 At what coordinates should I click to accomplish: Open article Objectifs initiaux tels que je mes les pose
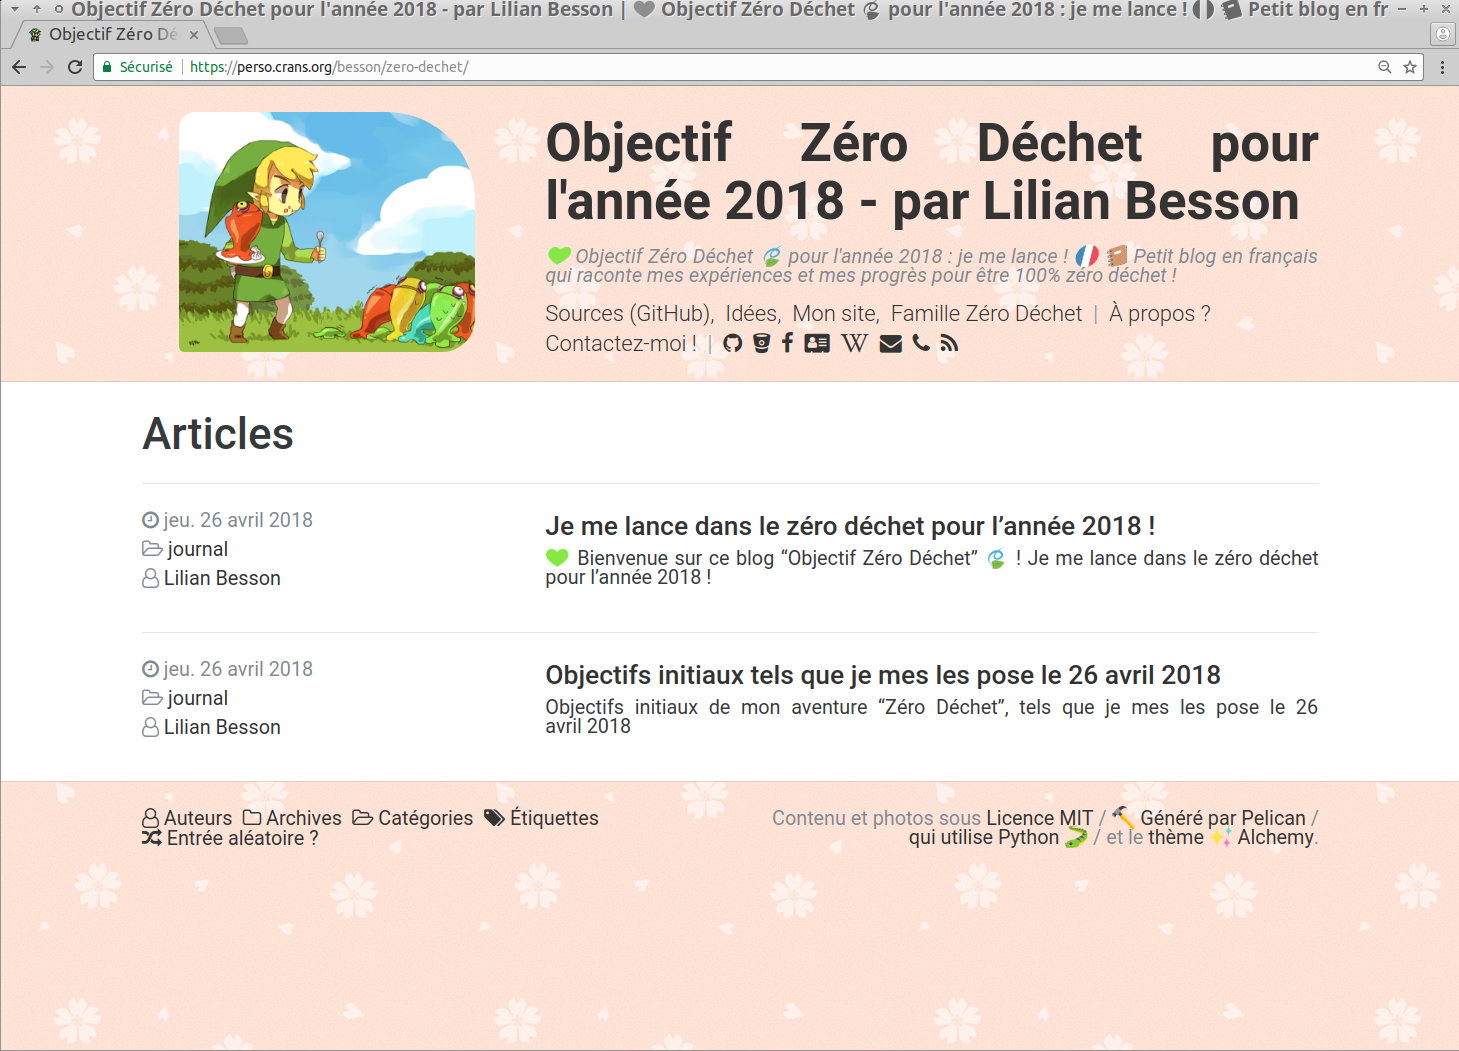click(883, 675)
